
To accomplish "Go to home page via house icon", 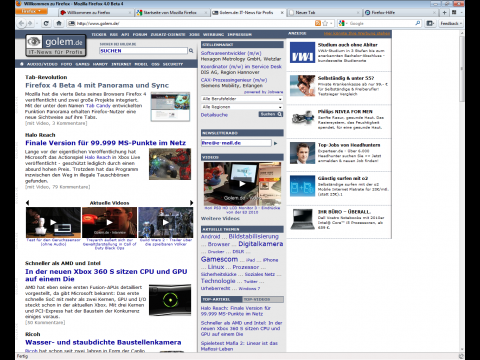I will pos(59,23).
